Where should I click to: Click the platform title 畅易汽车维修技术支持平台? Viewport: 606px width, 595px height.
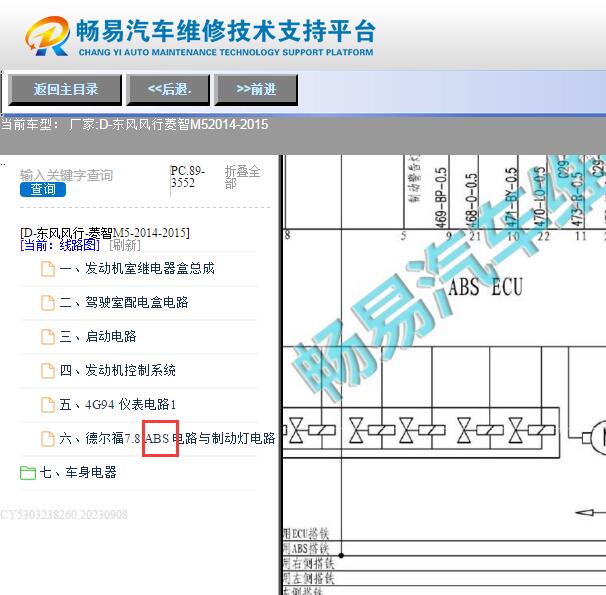click(x=226, y=31)
